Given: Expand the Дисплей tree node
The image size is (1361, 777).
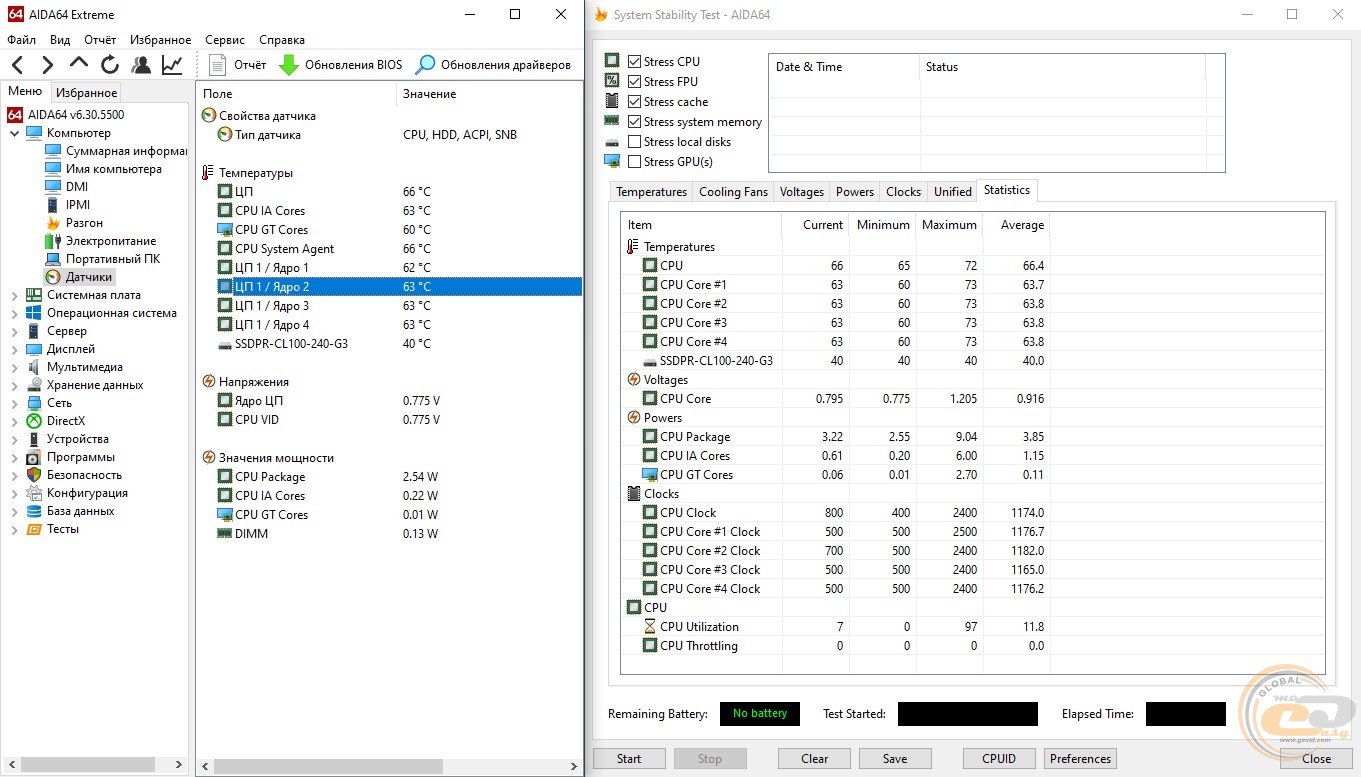Looking at the screenshot, I should (x=15, y=349).
